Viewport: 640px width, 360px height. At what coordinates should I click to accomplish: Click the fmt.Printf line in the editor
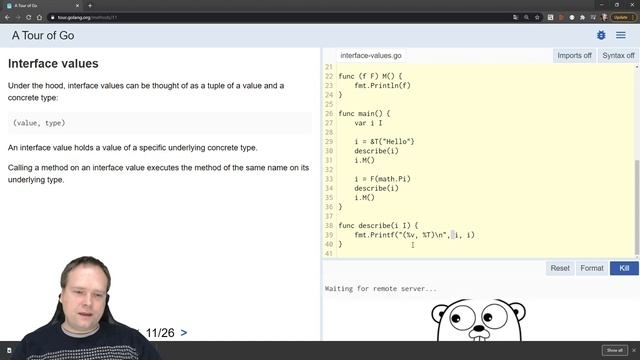(x=414, y=235)
